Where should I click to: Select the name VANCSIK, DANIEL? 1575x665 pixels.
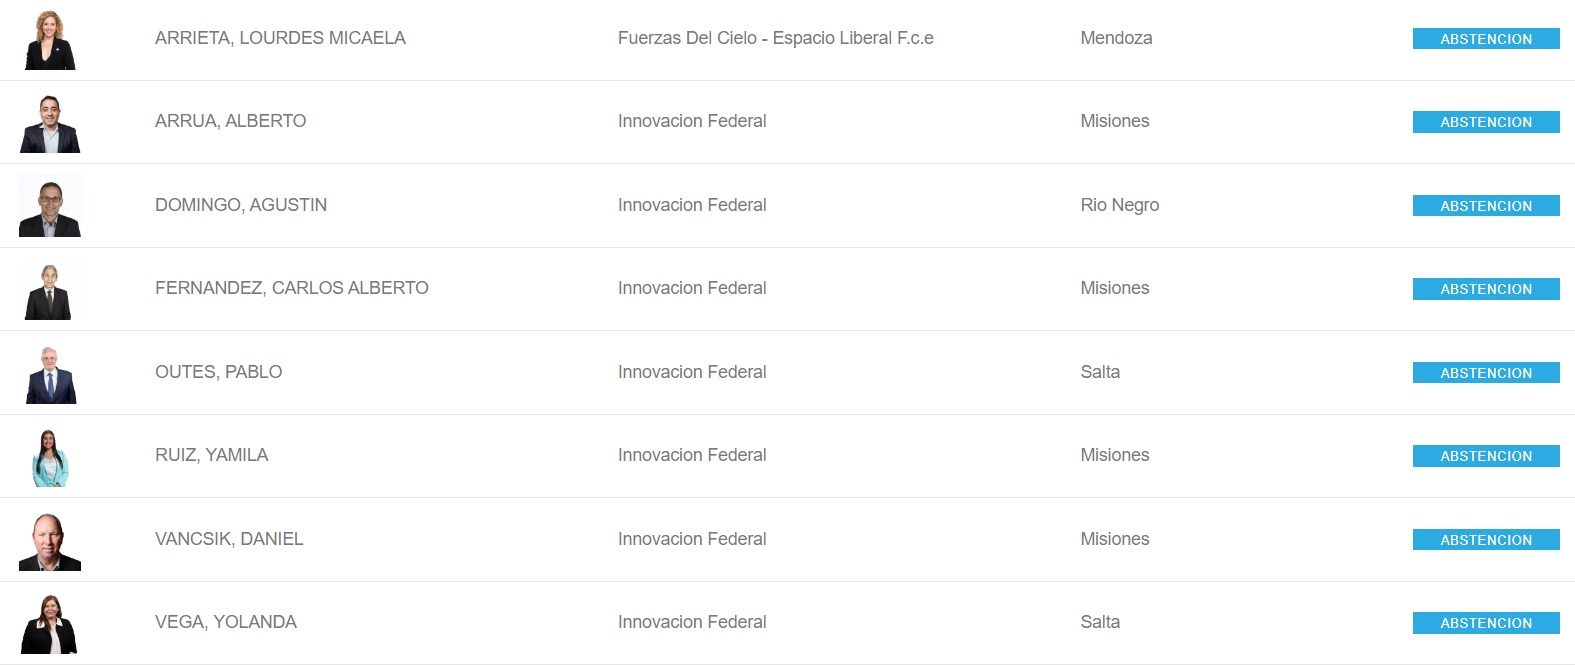click(x=229, y=539)
